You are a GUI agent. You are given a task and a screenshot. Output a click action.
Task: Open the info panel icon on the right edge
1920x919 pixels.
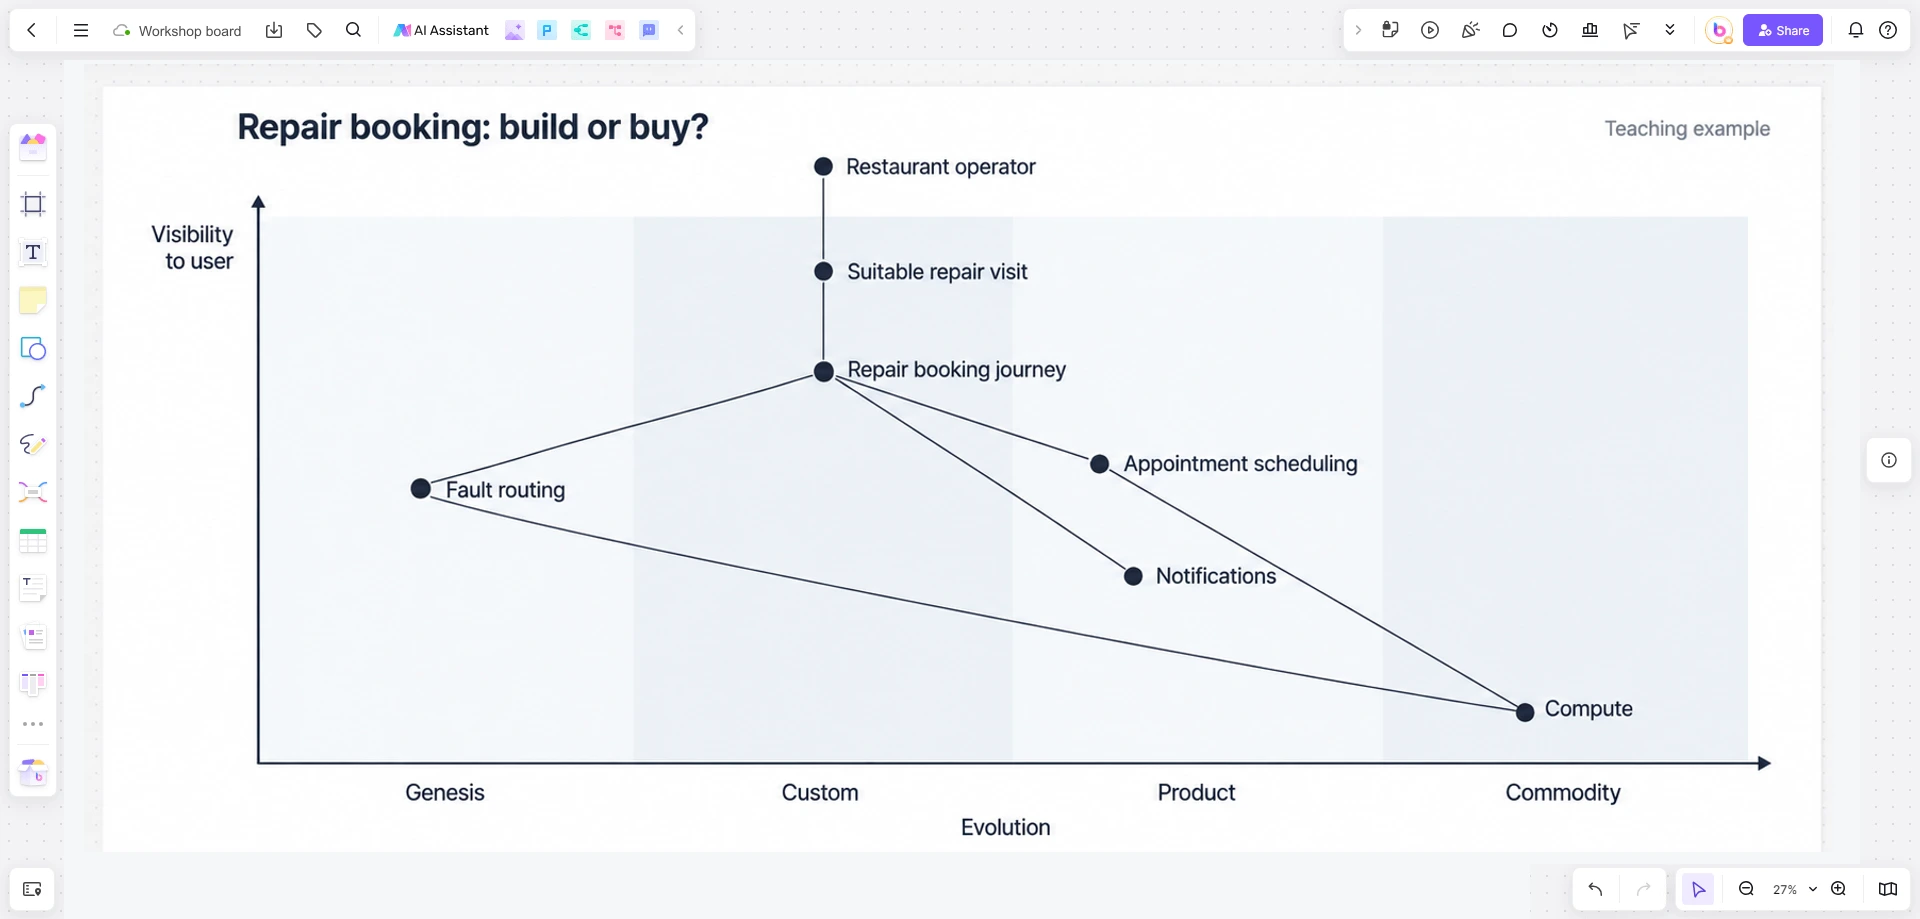1889,460
